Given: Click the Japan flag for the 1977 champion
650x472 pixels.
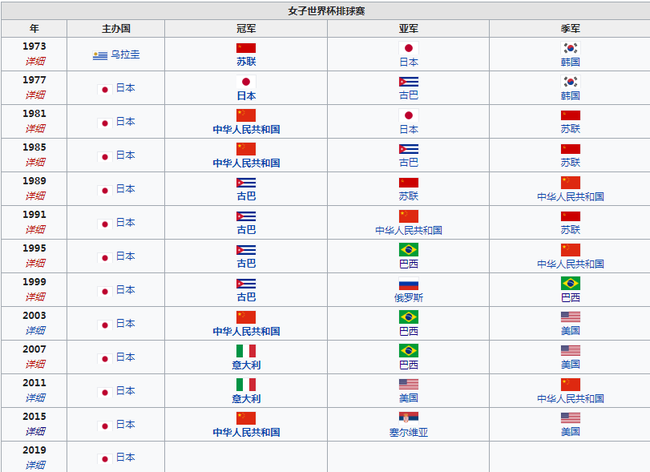Looking at the screenshot, I should pyautogui.click(x=246, y=82).
